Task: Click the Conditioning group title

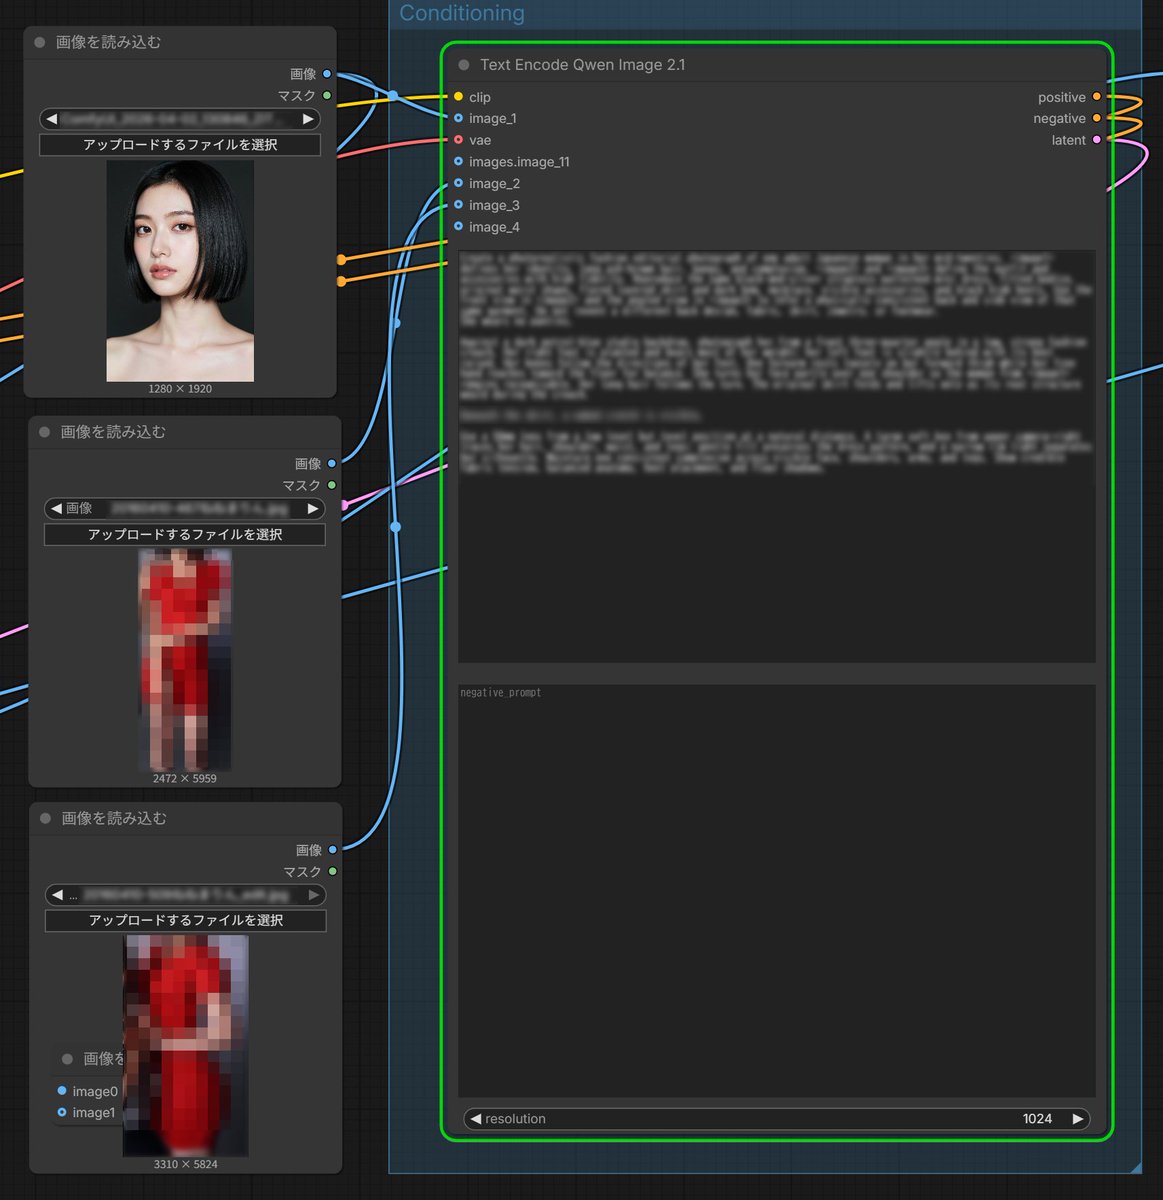Action: 462,13
